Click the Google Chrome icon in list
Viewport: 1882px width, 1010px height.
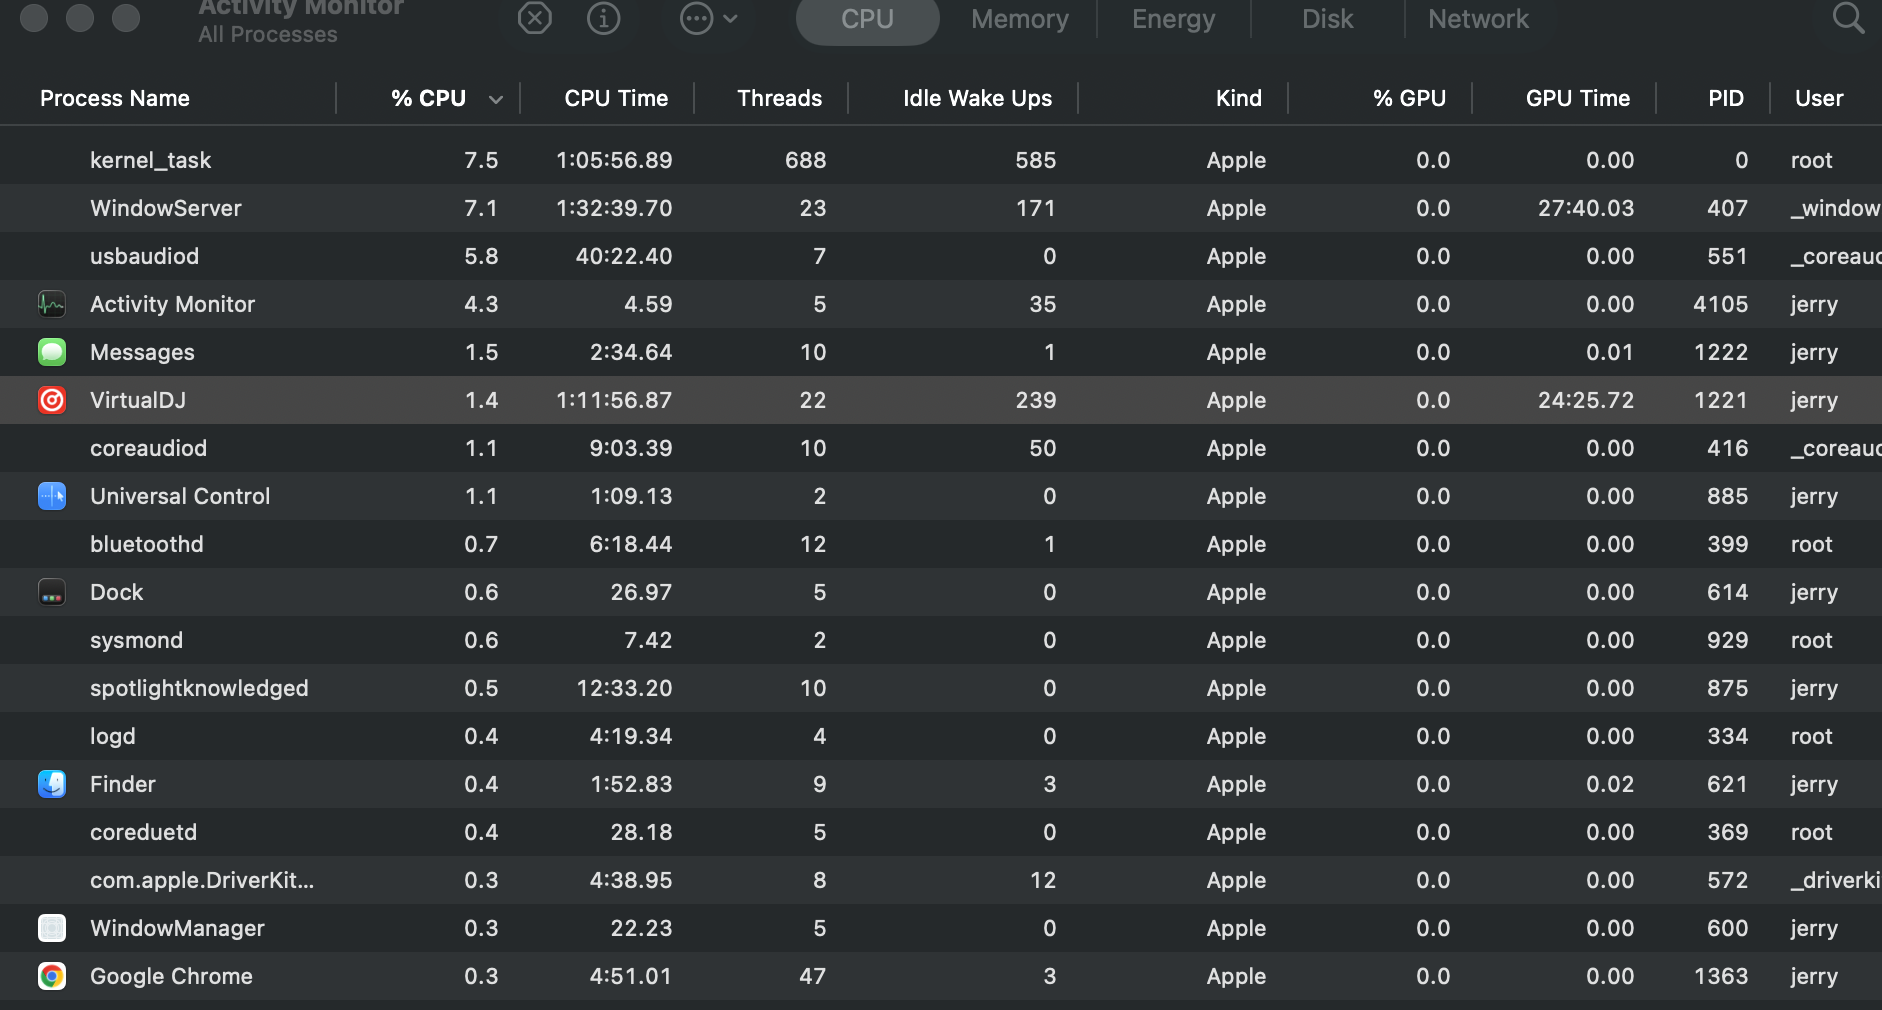point(52,976)
